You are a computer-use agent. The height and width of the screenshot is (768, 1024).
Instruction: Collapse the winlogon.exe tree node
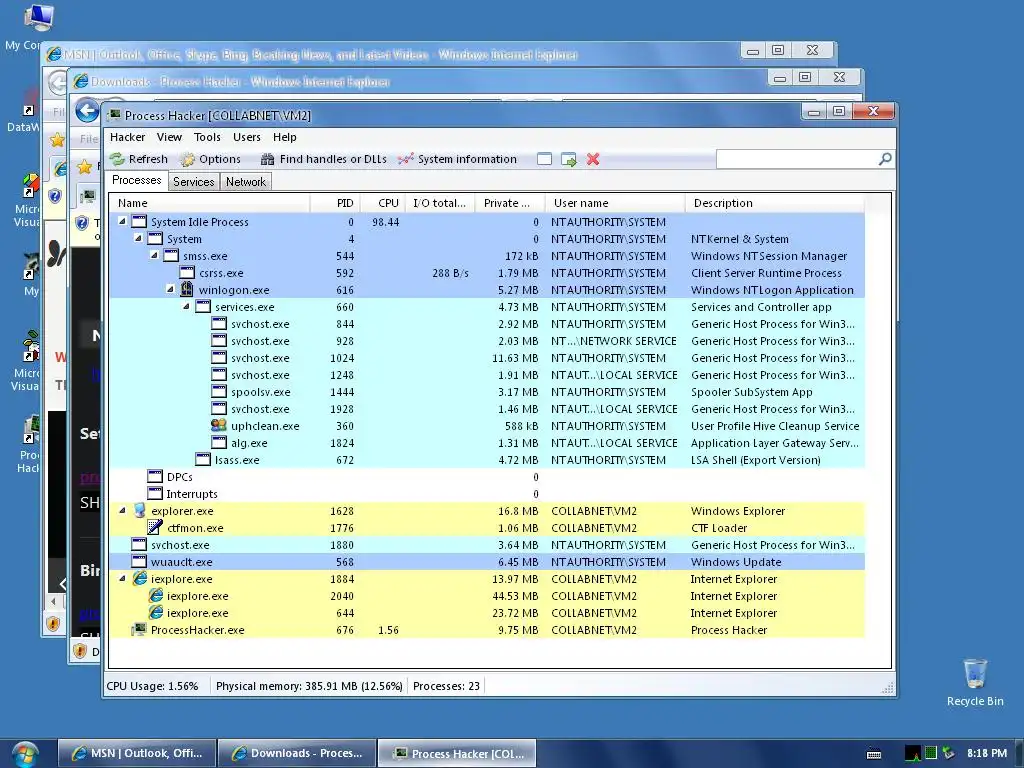(170, 289)
